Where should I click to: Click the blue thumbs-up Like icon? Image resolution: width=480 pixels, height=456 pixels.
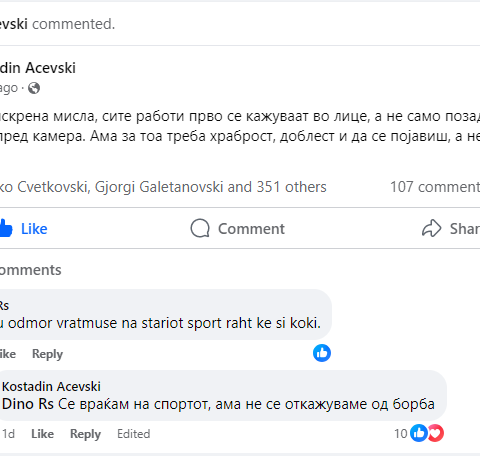click(6, 228)
